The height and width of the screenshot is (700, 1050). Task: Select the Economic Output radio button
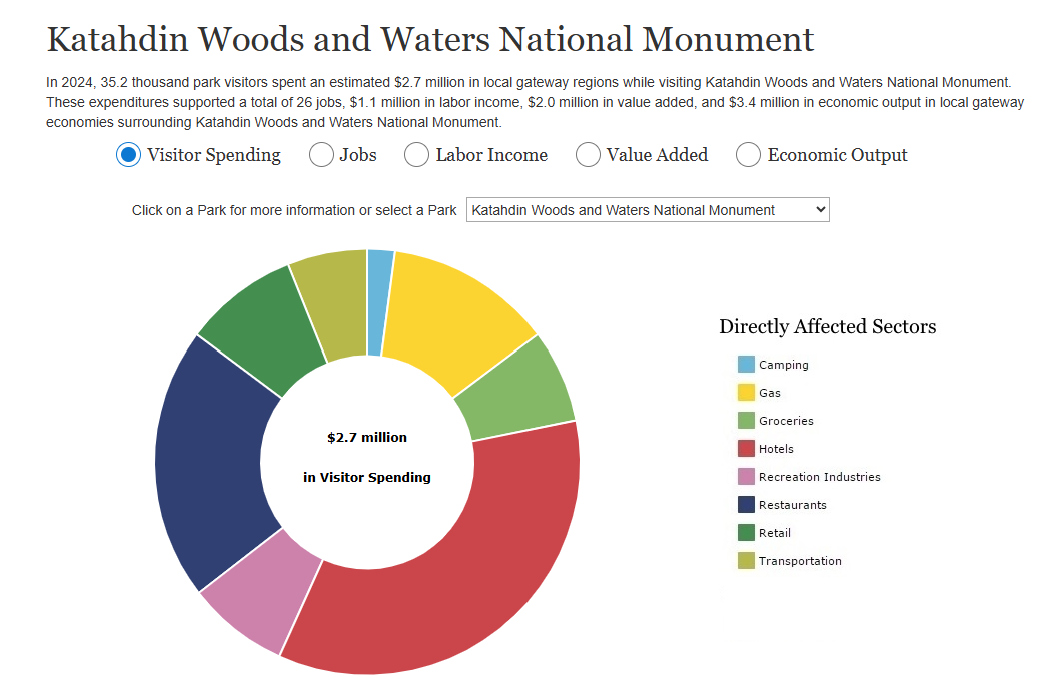(x=748, y=155)
